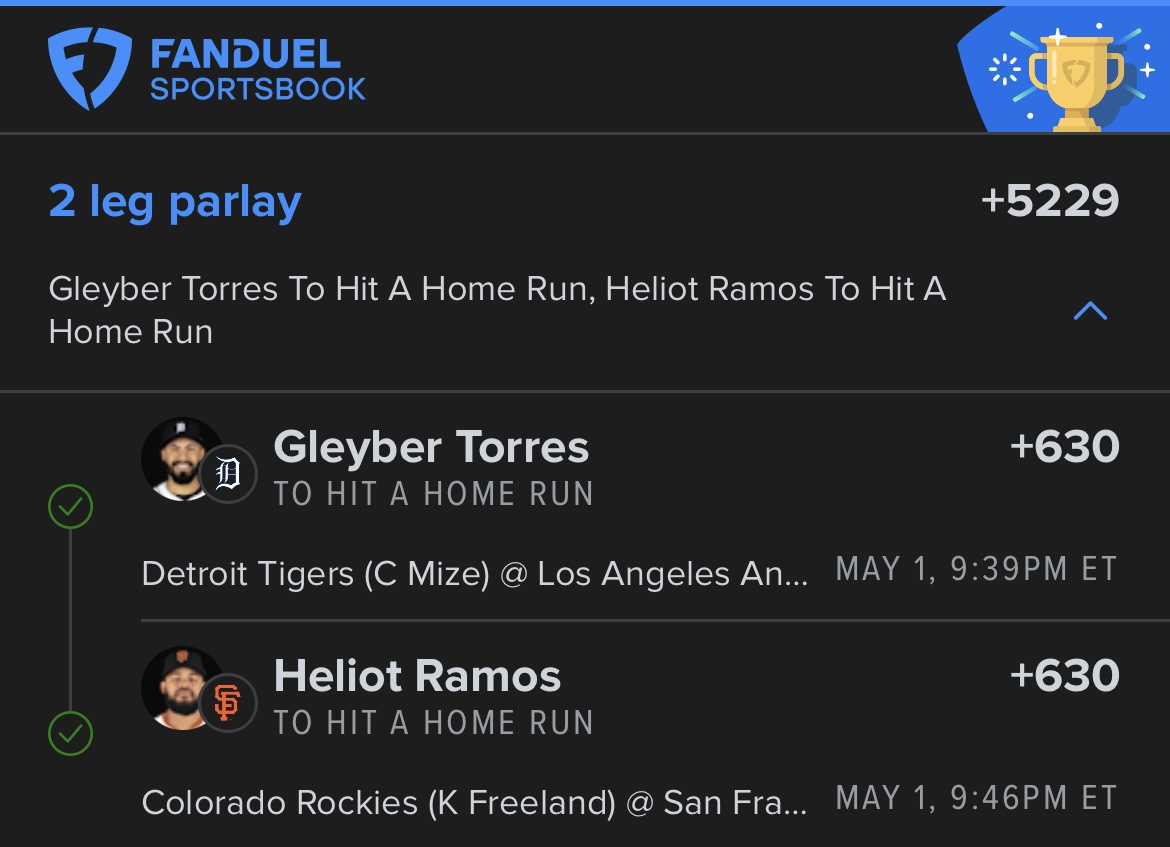Click the +630 odds for Heliot Ramos
The height and width of the screenshot is (847, 1170).
(x=1064, y=675)
